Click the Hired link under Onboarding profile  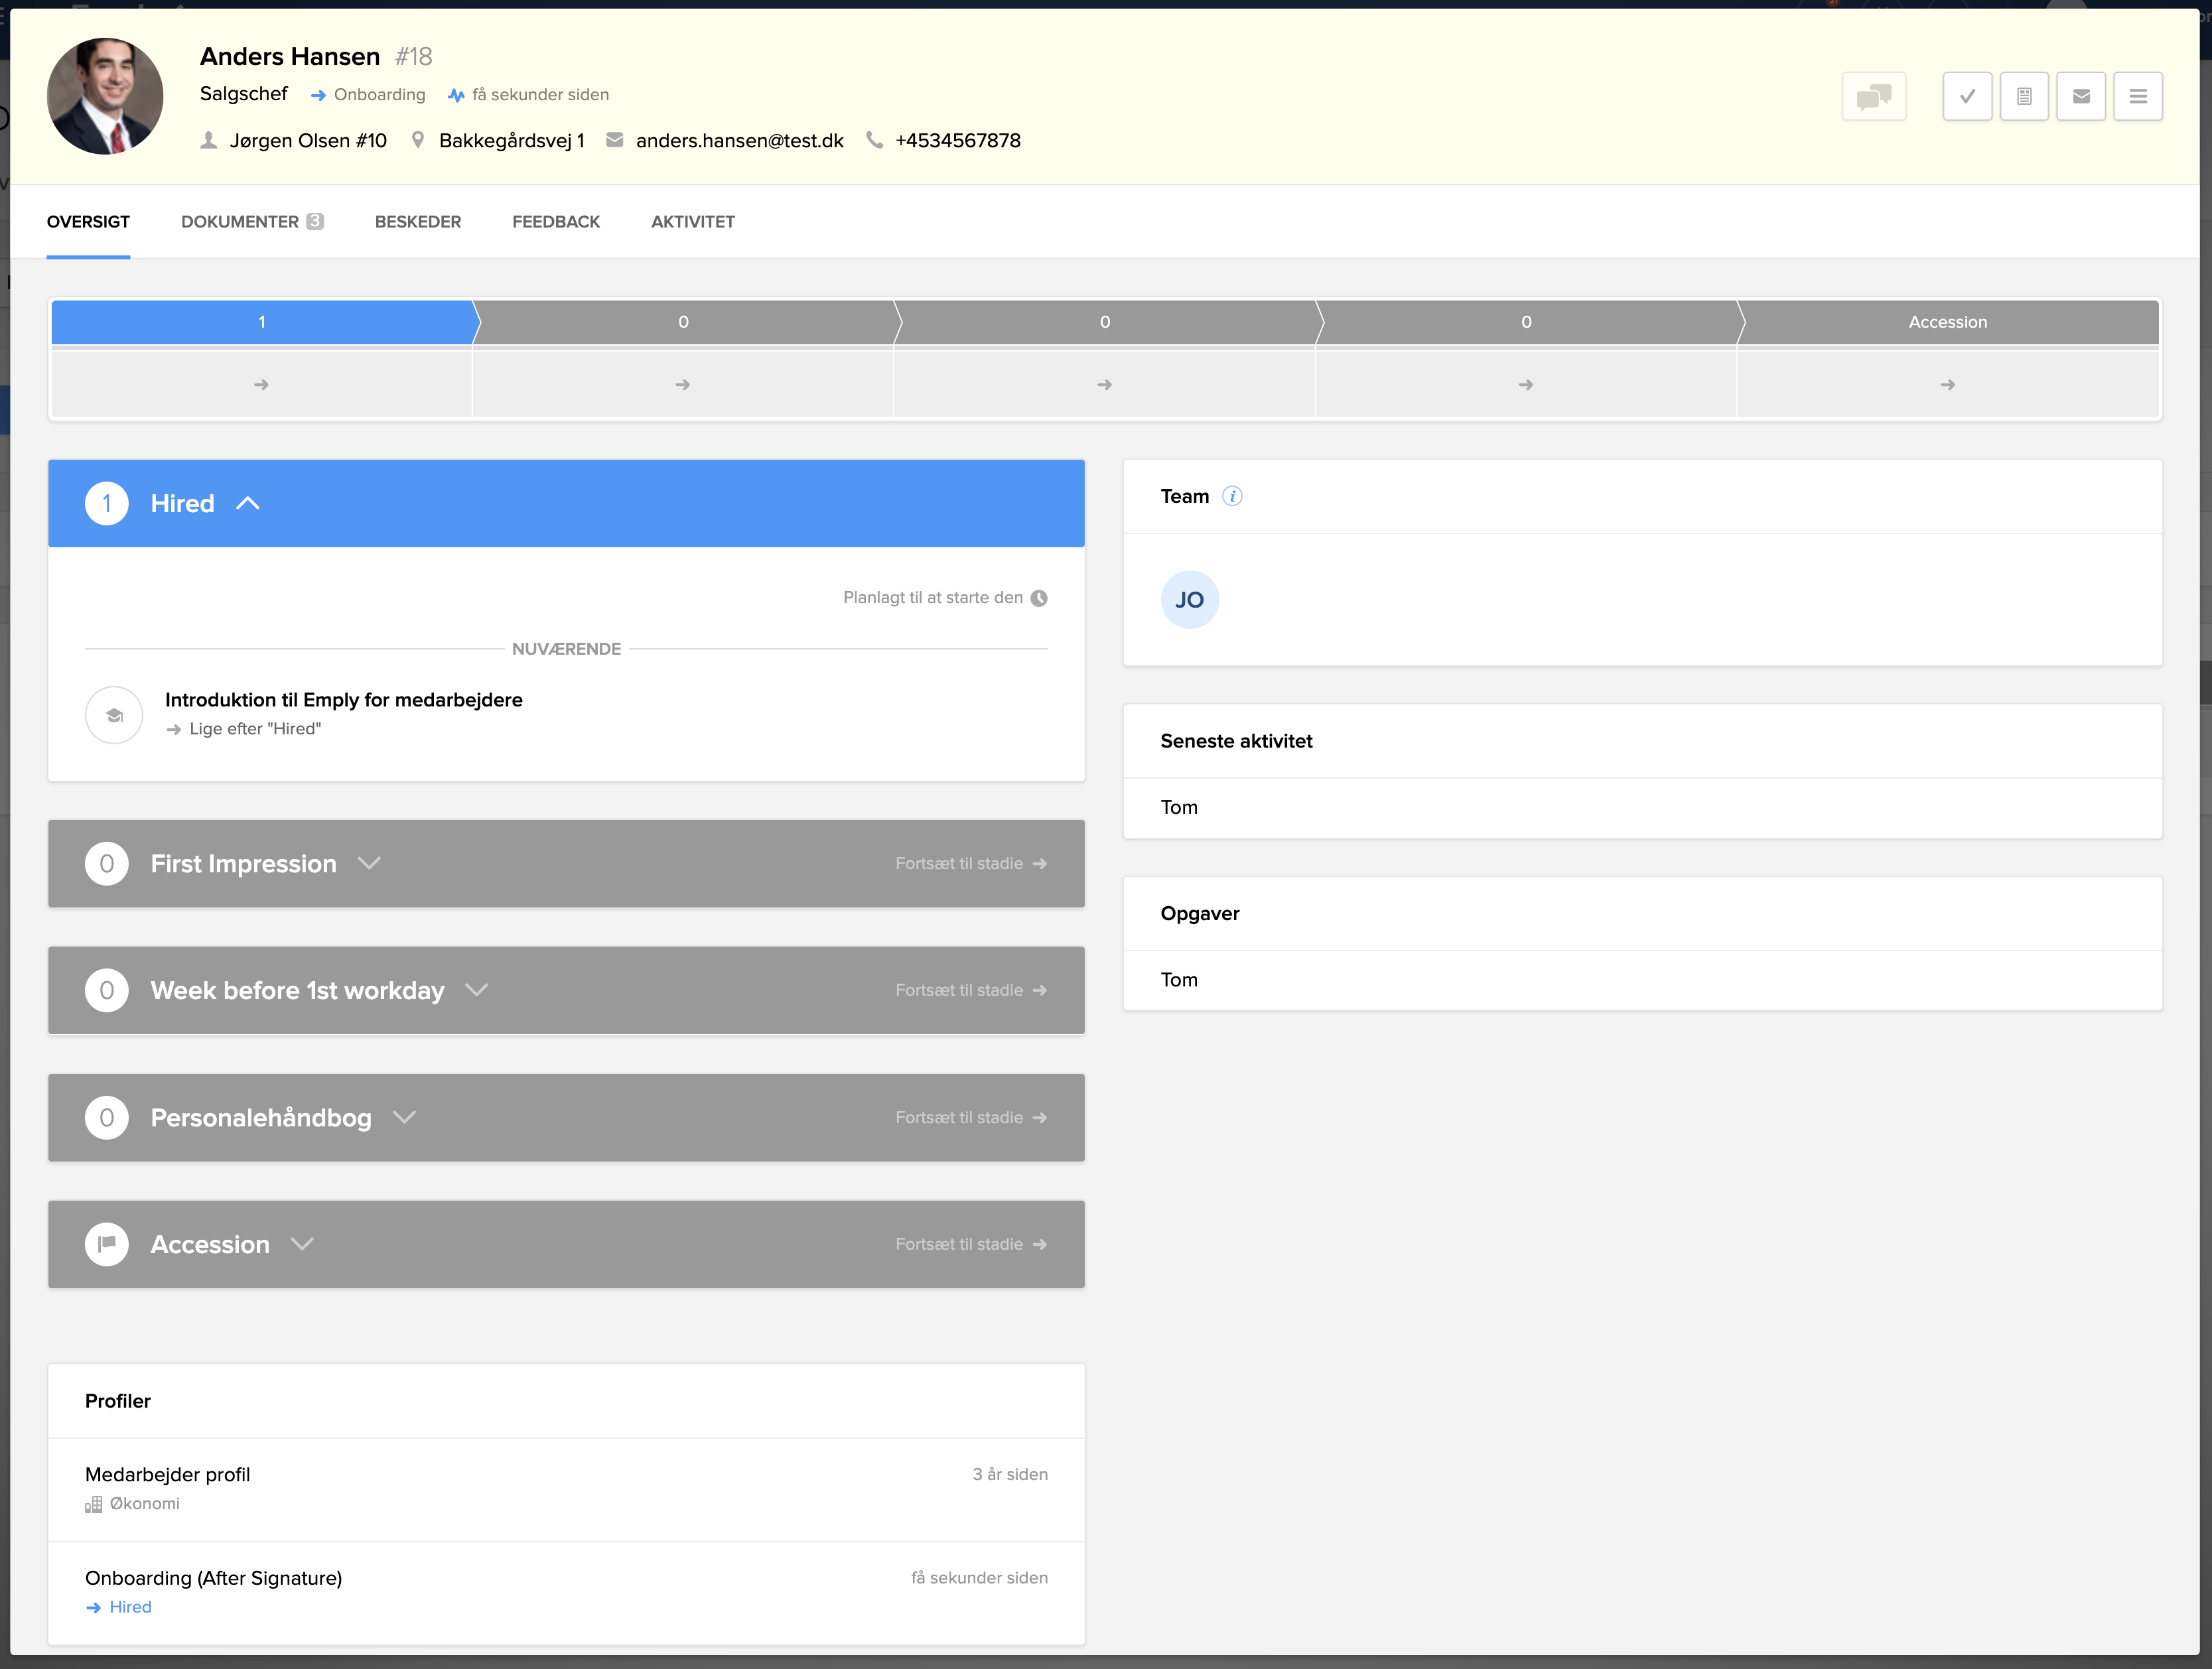(x=130, y=1607)
